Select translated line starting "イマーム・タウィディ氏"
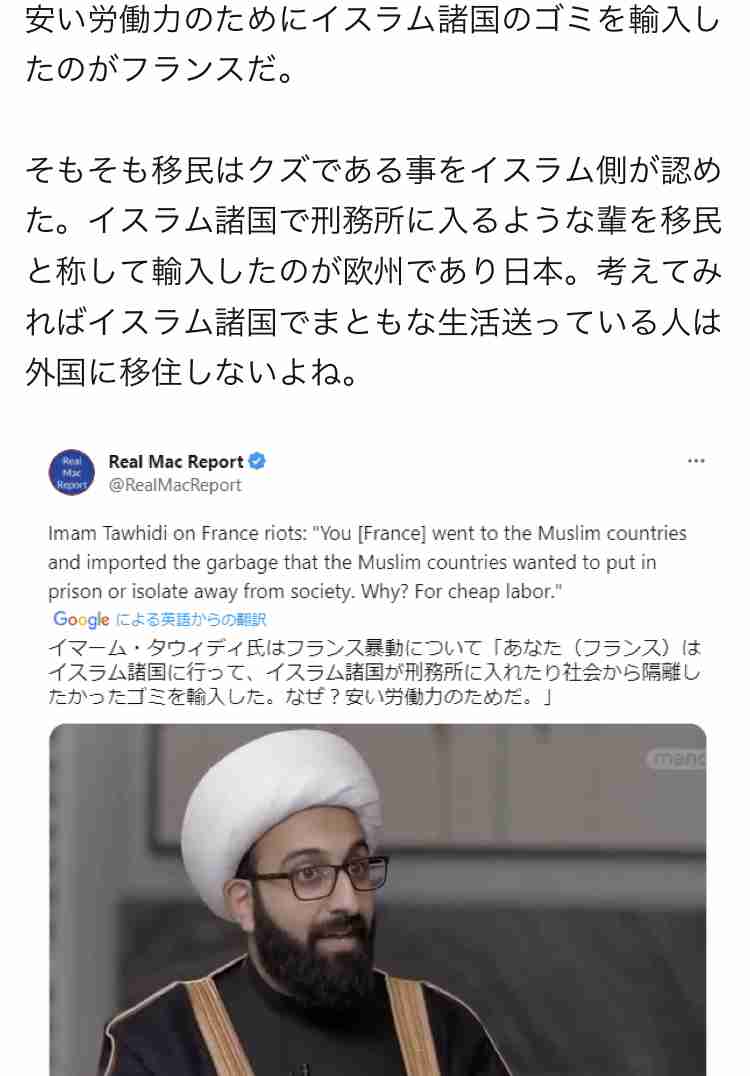Viewport: 750px width, 1076px height. tap(375, 648)
